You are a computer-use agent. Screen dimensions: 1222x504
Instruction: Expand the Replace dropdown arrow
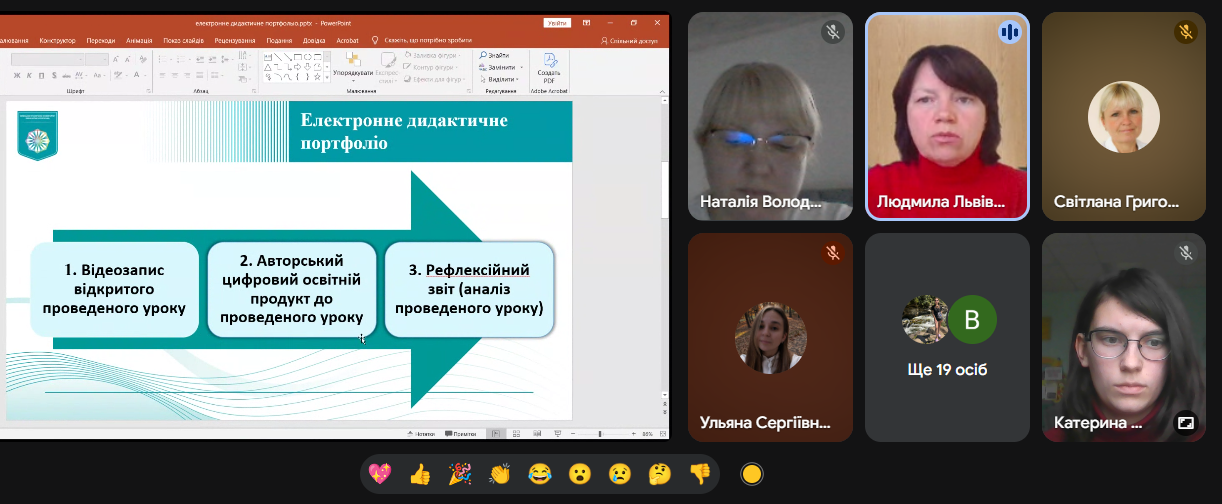(x=522, y=67)
